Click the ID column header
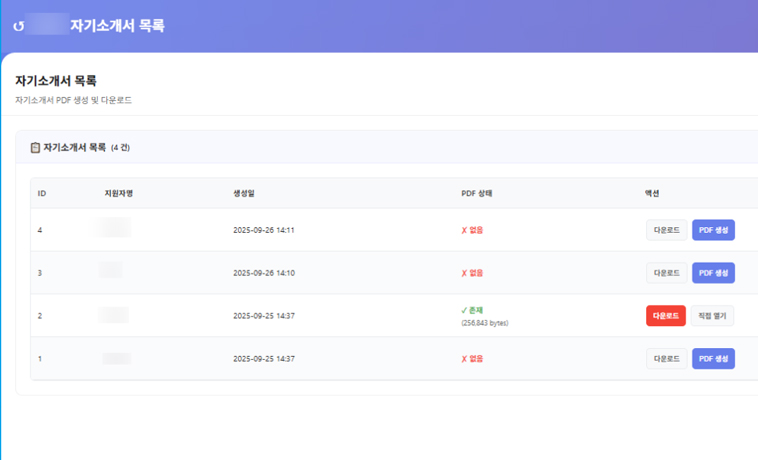Screen dimensions: 758x460 tap(42, 193)
